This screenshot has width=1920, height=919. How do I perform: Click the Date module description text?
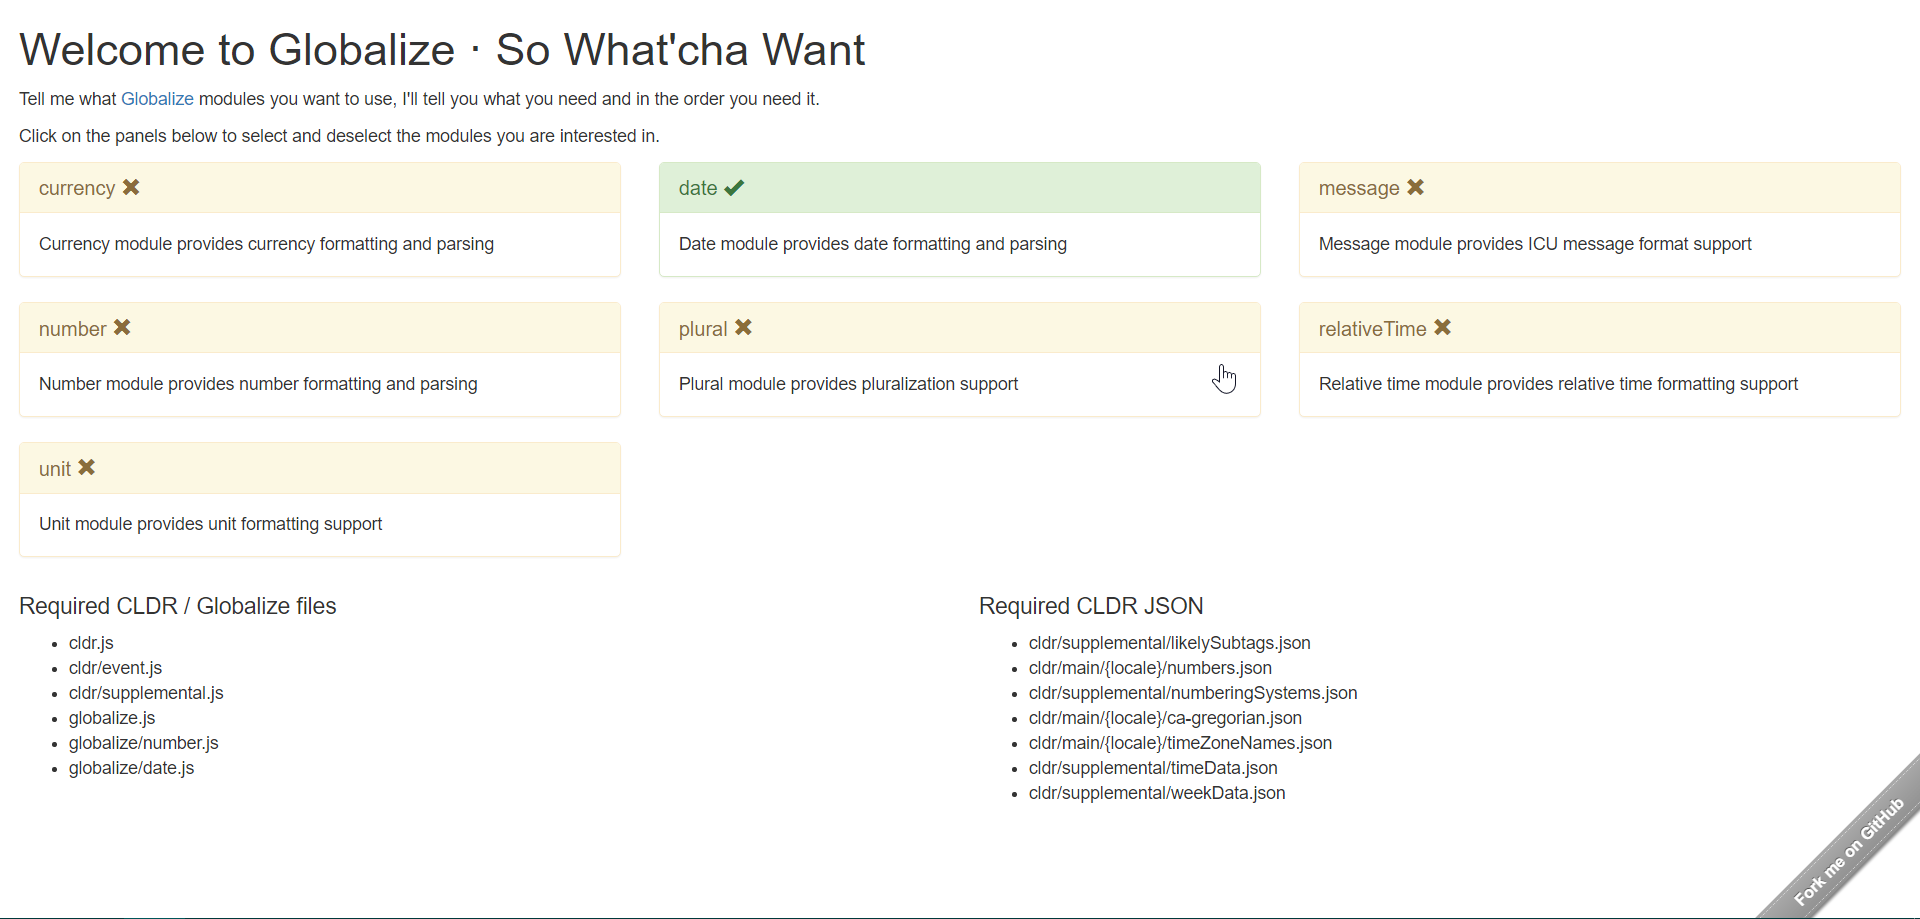tap(873, 244)
